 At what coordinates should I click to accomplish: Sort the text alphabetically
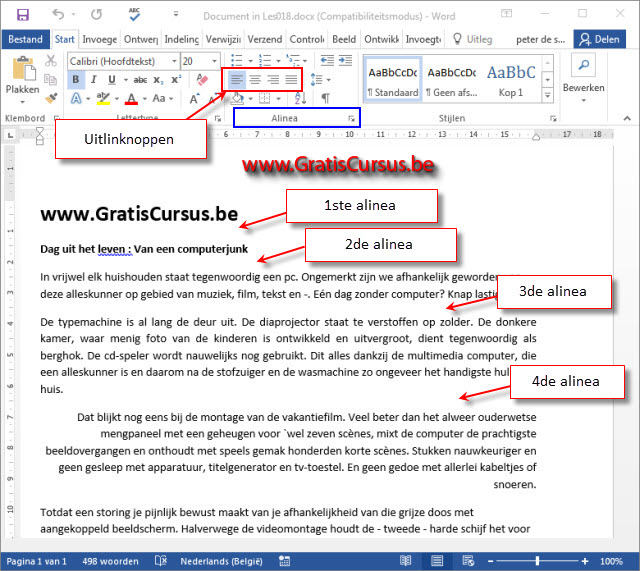point(300,98)
